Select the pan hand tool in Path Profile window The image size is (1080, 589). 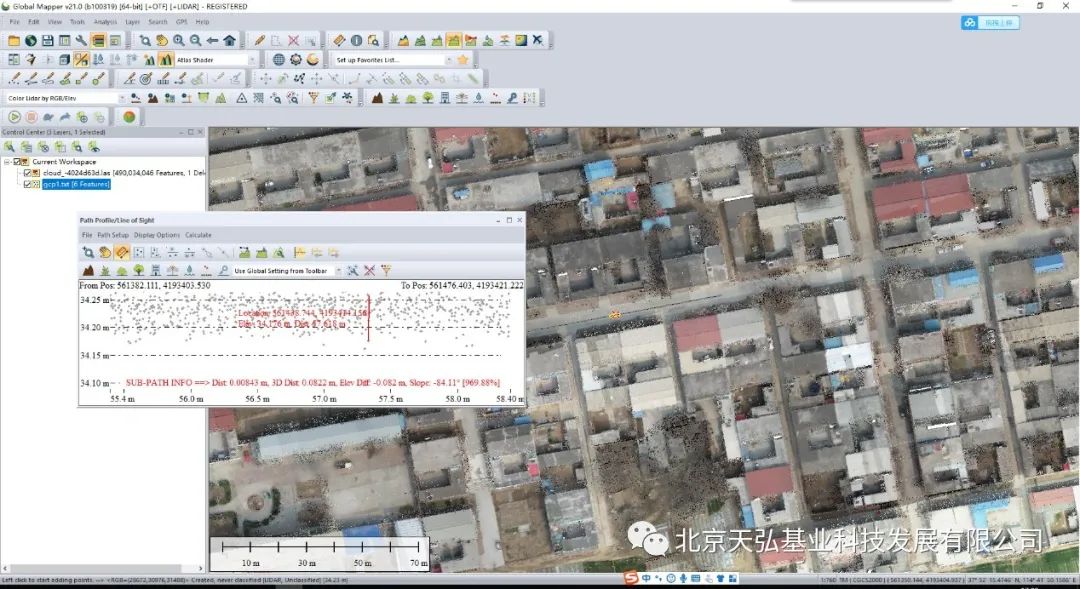105,253
